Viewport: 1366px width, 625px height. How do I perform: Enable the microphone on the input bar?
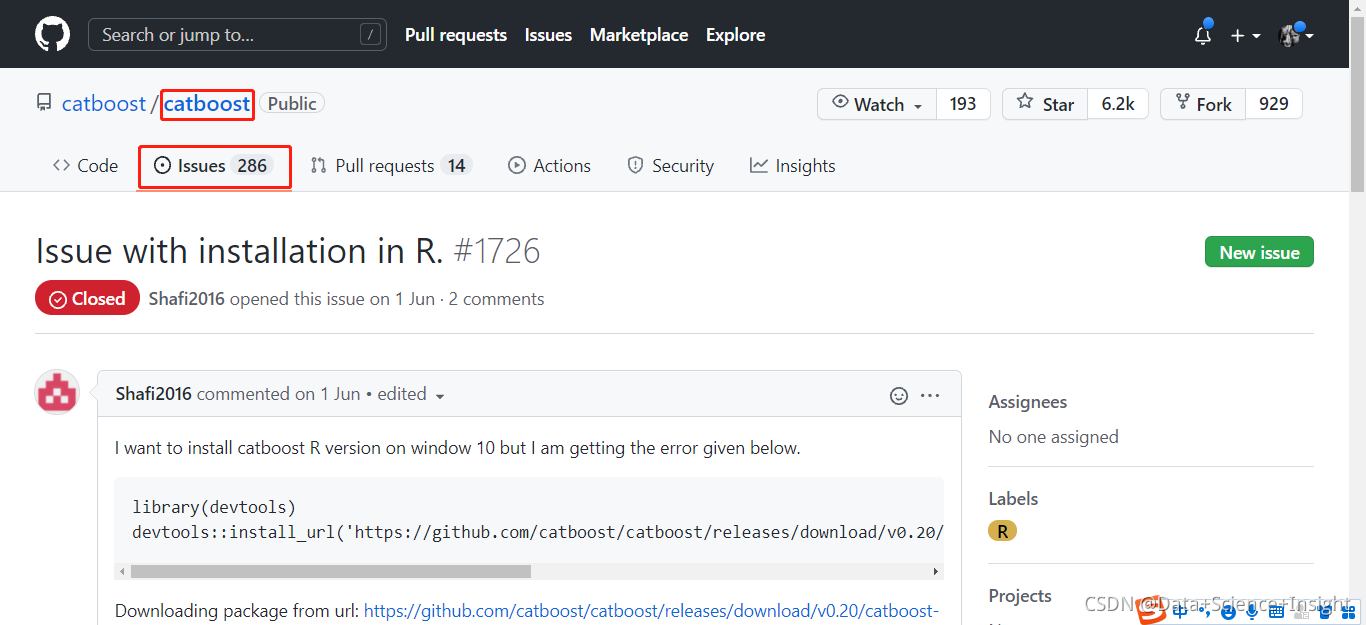pyautogui.click(x=1251, y=611)
